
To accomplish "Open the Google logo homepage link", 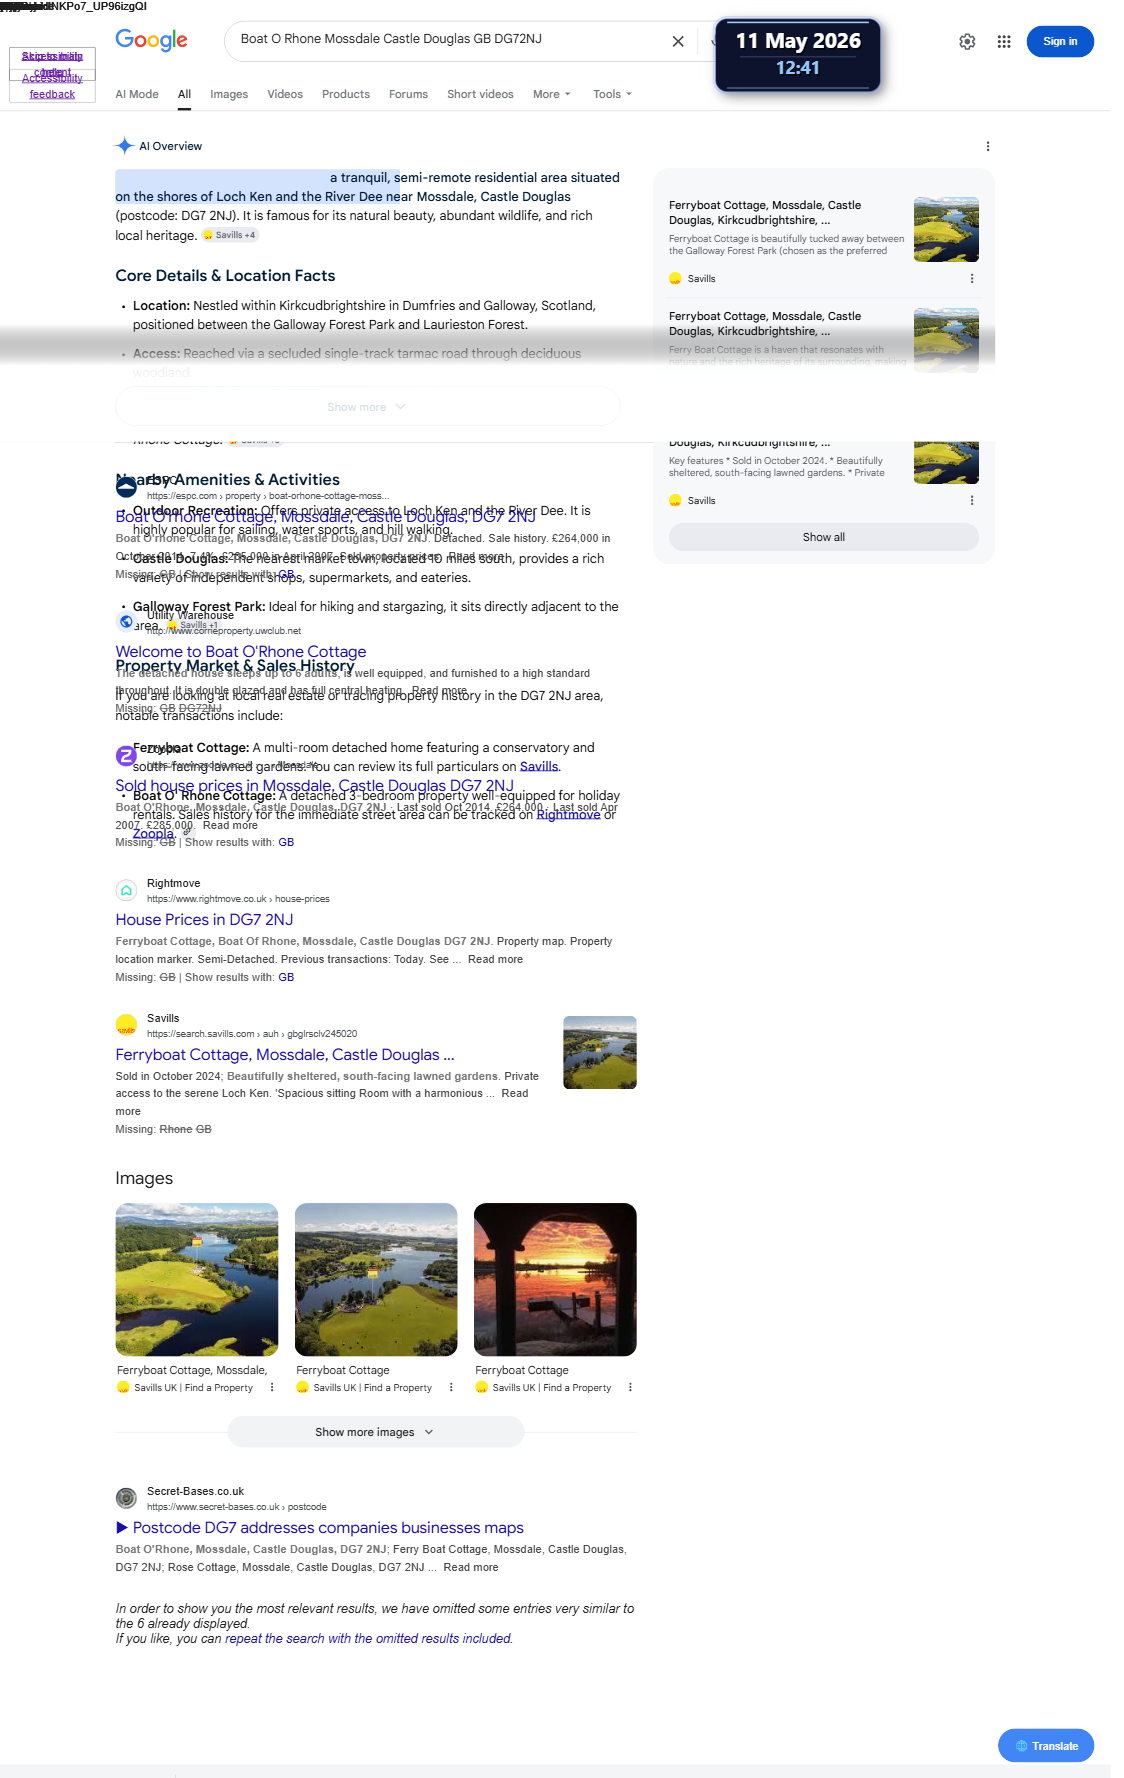I will click(151, 40).
